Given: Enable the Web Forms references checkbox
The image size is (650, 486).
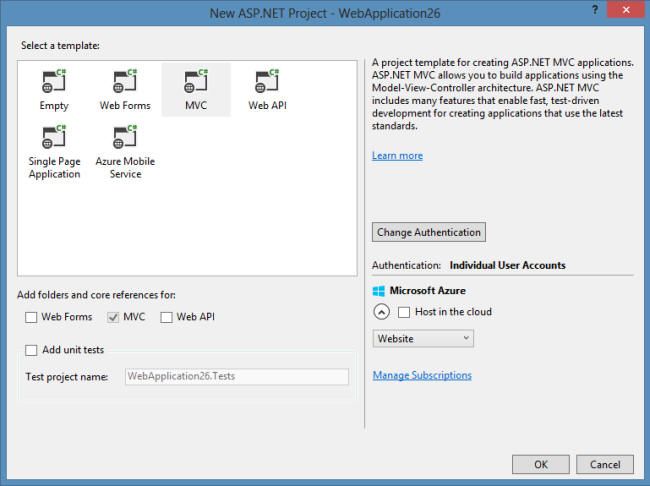Looking at the screenshot, I should 31,317.
